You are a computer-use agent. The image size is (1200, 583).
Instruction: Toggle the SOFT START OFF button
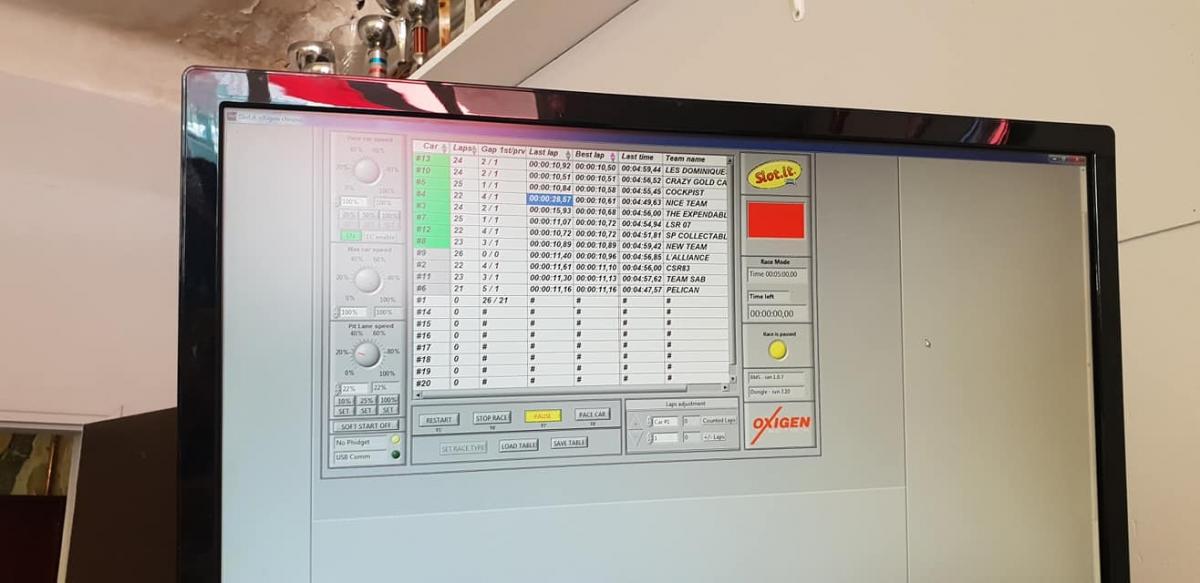pos(364,425)
